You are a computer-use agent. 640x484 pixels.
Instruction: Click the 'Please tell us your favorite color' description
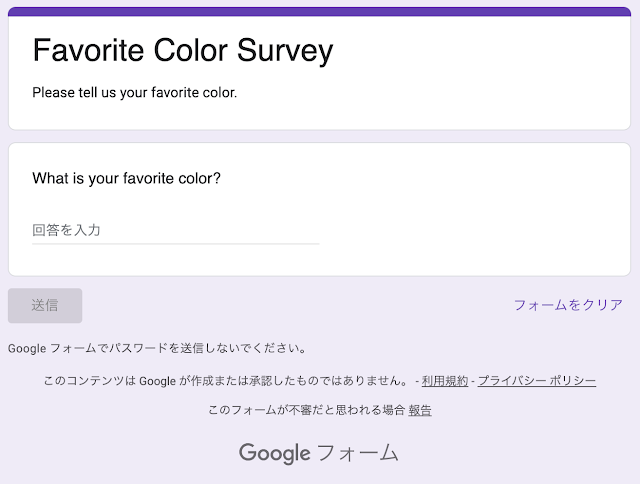[134, 93]
